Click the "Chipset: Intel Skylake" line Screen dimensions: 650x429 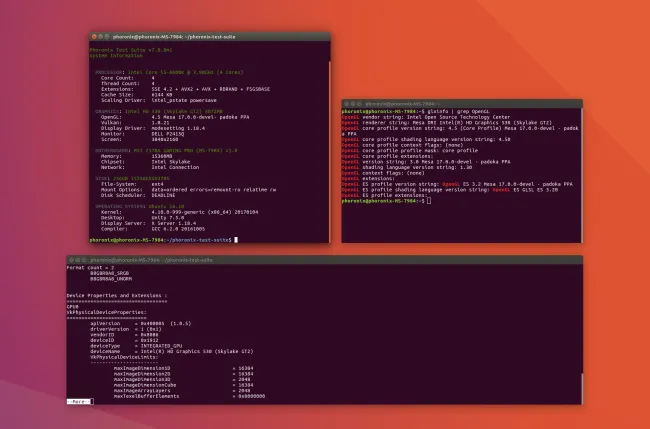[x=146, y=162]
